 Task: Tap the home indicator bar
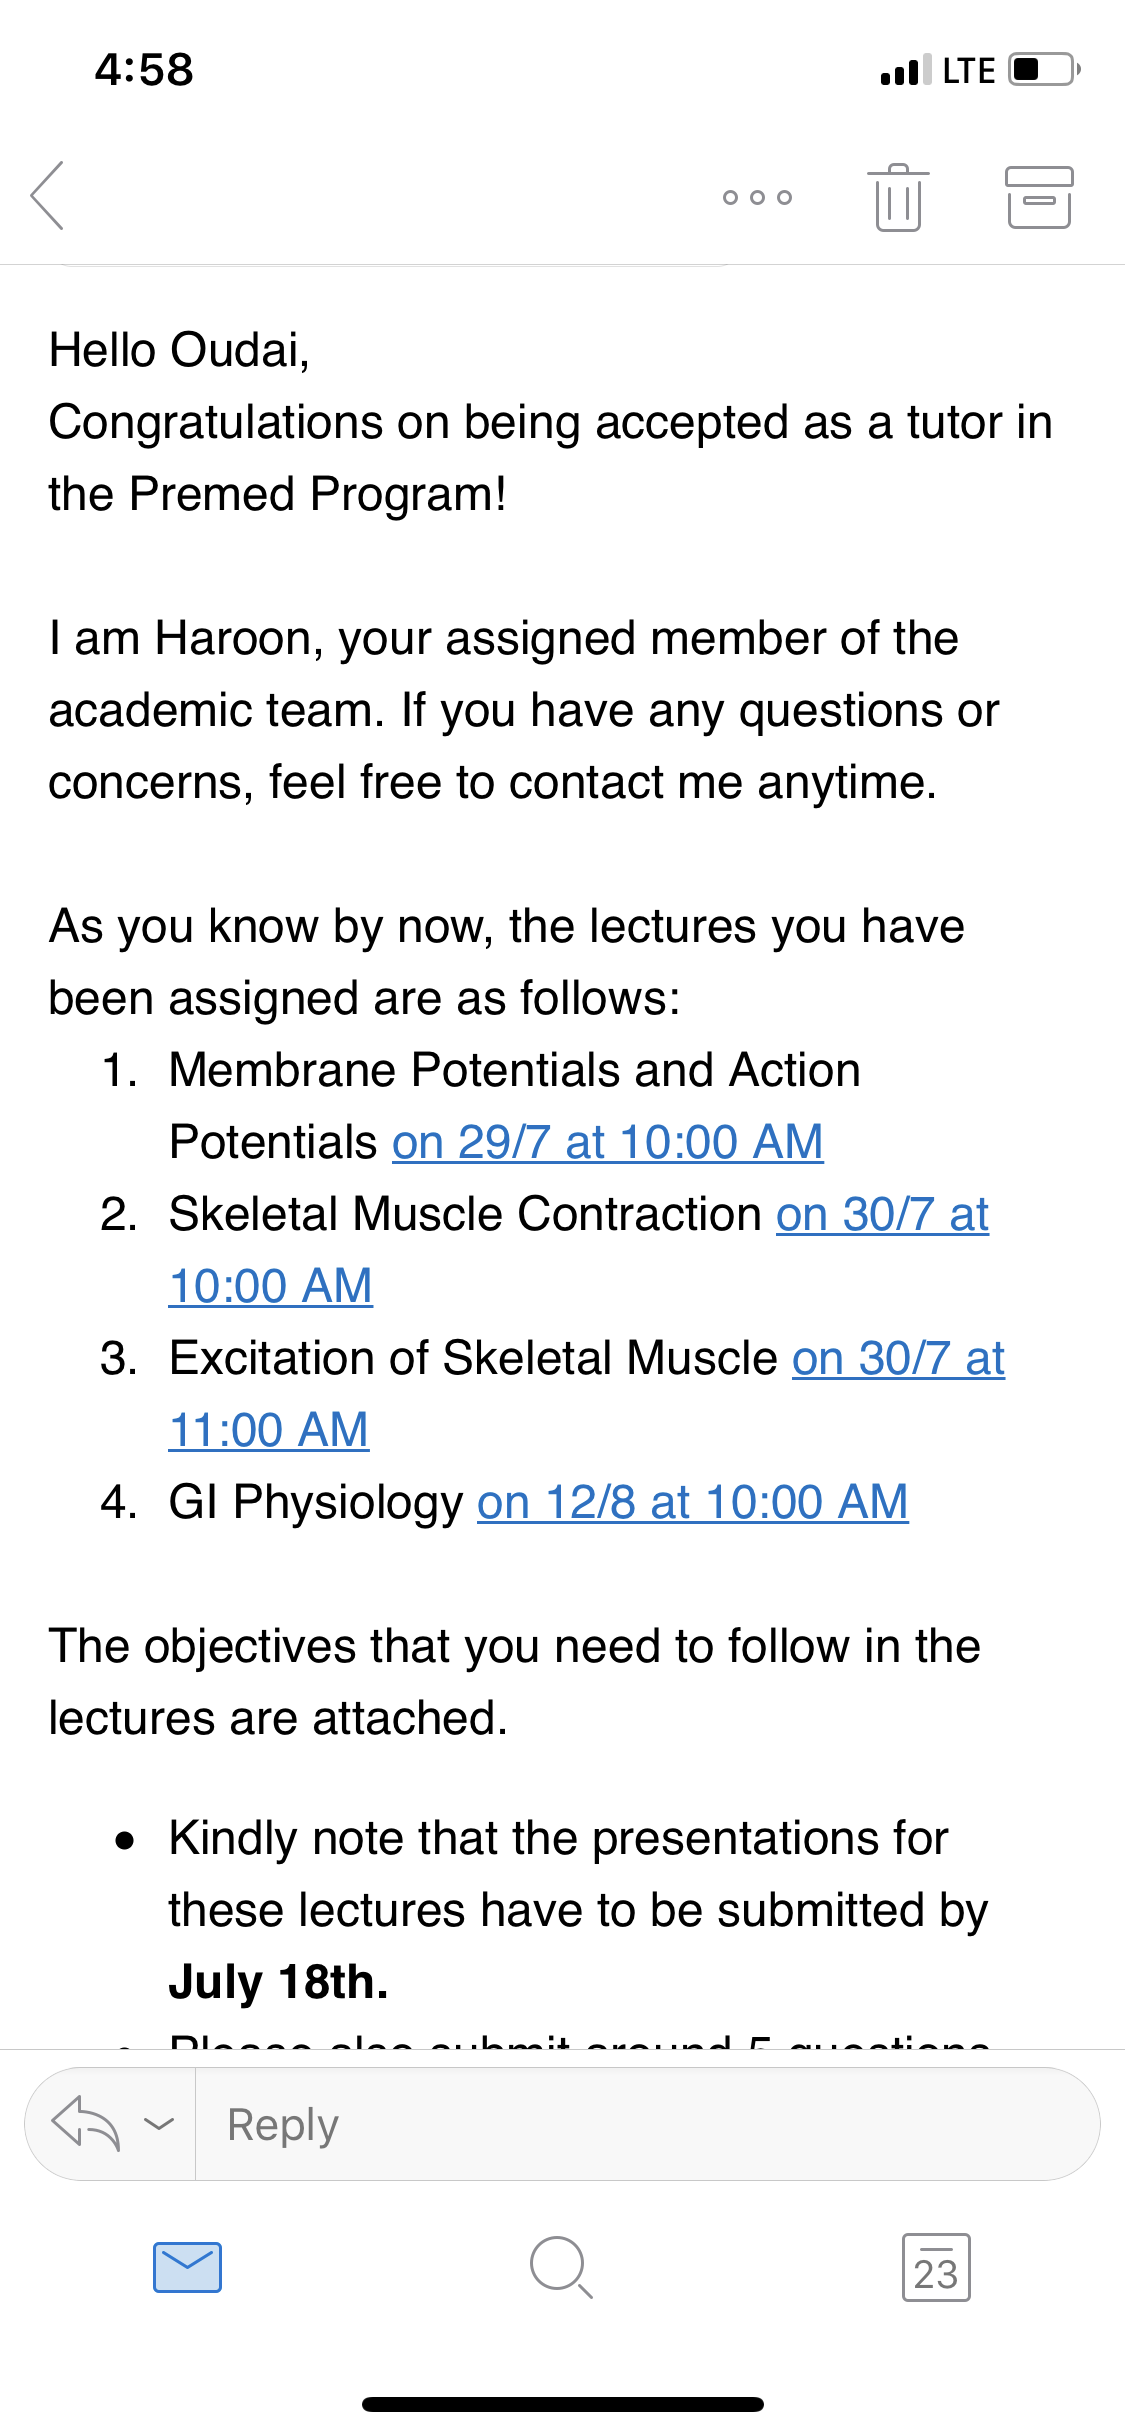point(562,2404)
